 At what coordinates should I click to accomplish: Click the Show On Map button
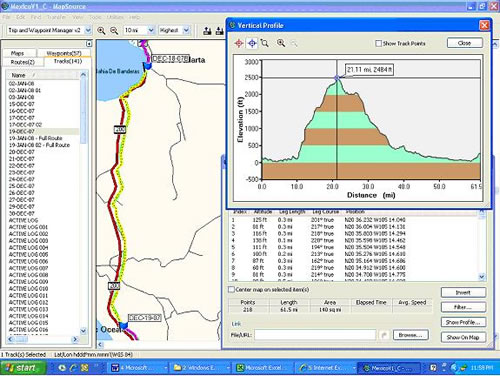[x=463, y=337]
